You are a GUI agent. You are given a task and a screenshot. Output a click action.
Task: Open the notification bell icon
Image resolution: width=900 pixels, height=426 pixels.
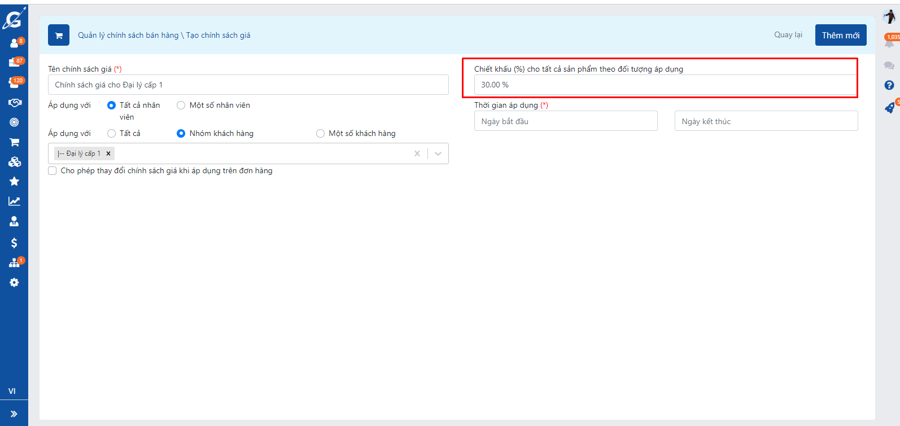889,43
